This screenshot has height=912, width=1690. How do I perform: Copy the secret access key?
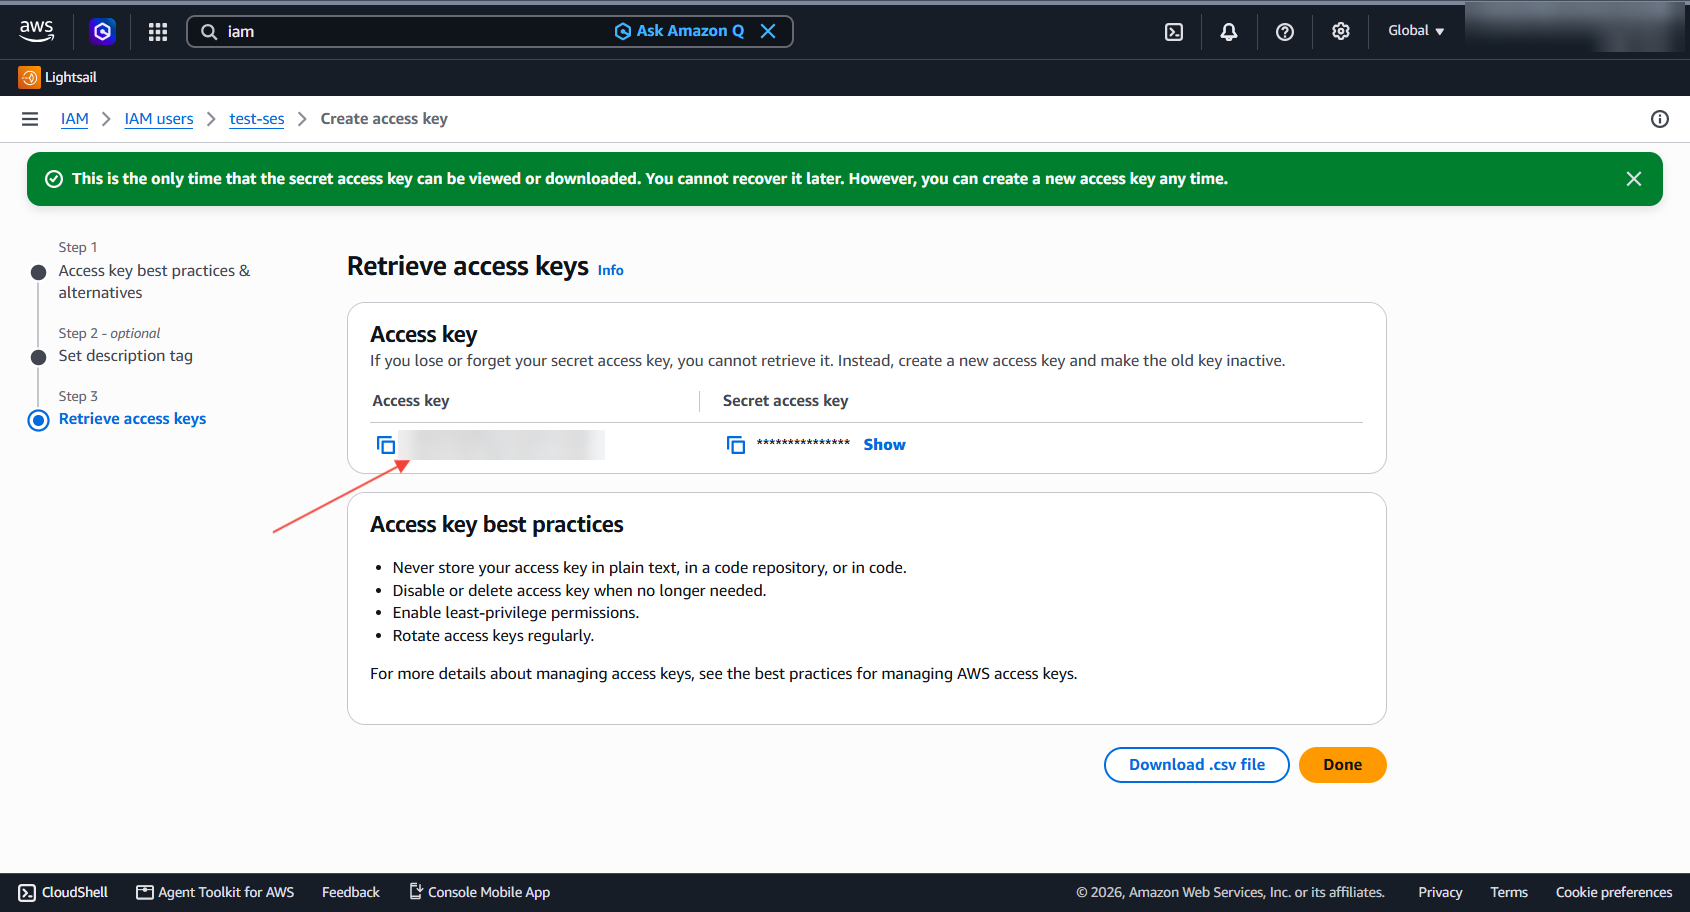coord(736,445)
